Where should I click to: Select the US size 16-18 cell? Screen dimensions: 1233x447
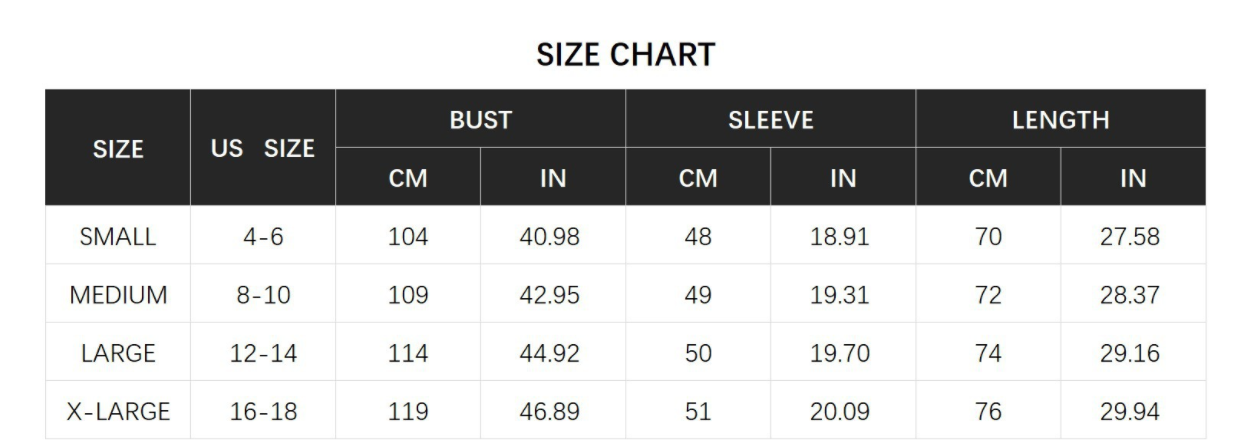(x=263, y=411)
